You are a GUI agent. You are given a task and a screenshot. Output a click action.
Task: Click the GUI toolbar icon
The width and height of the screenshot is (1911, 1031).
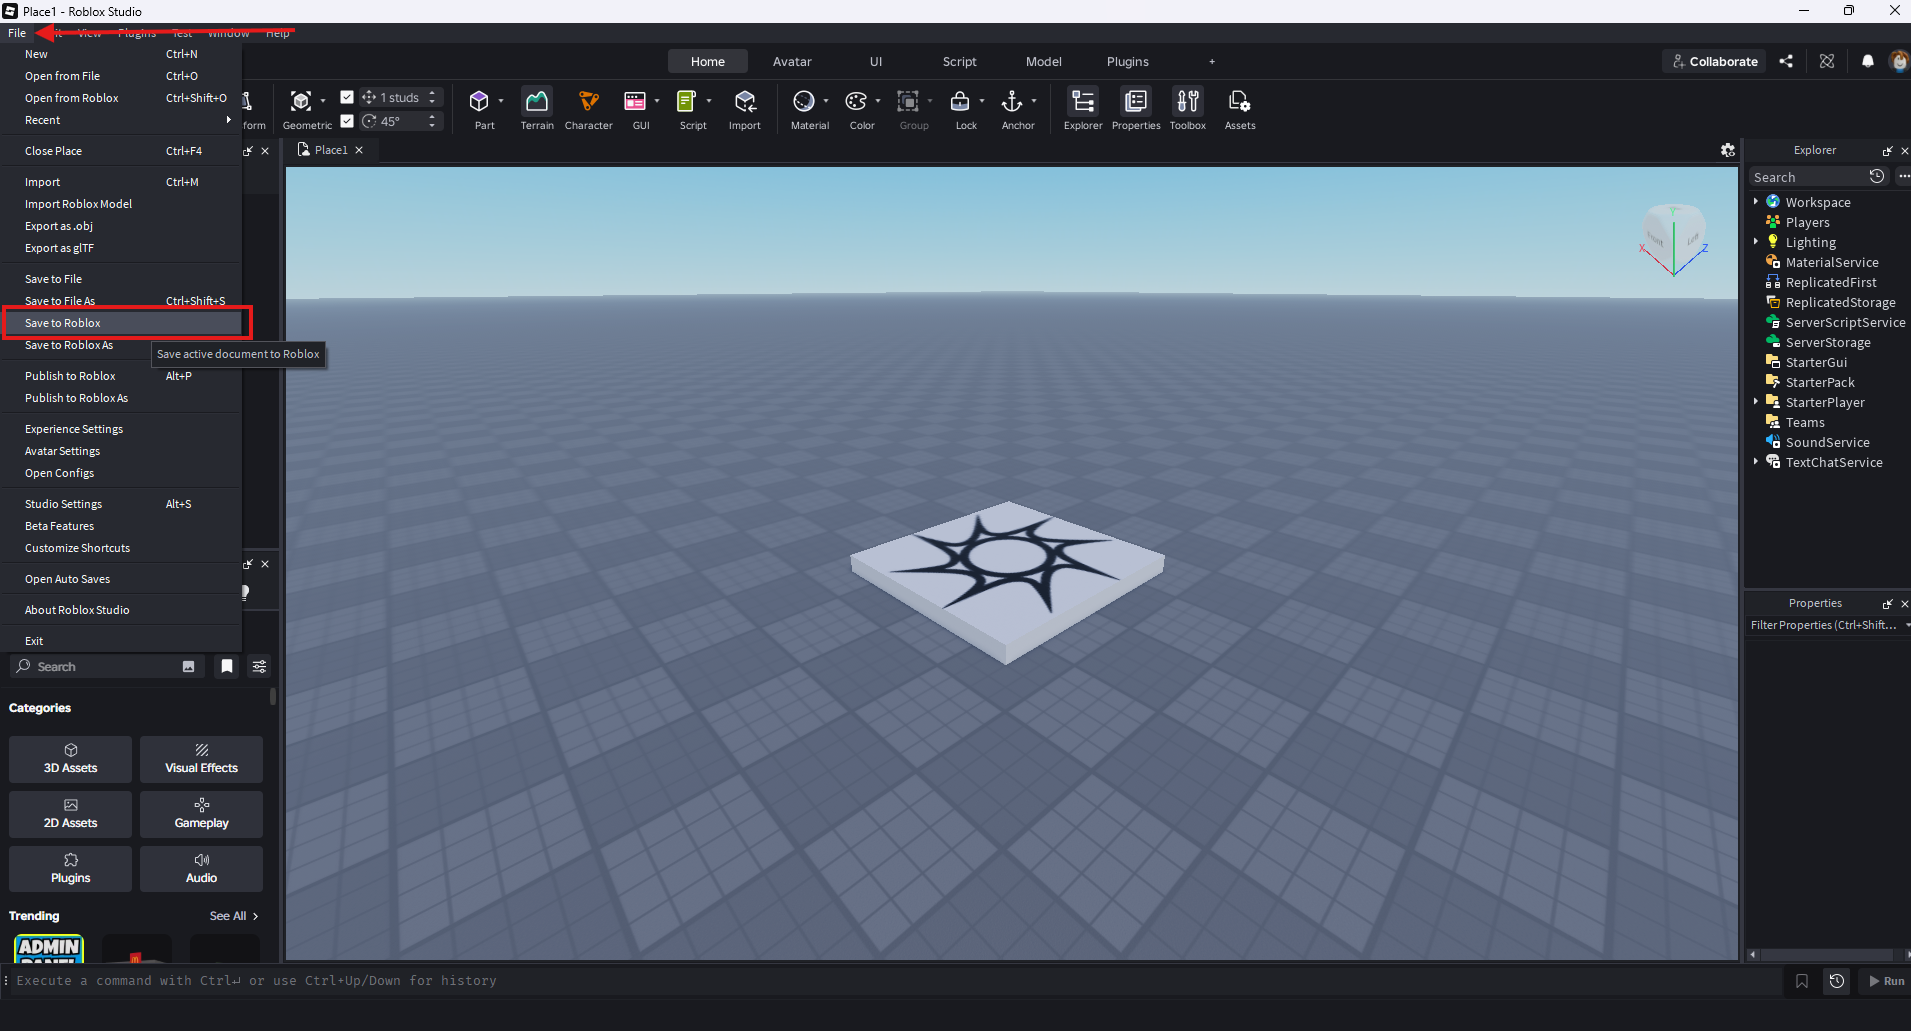coord(635,101)
